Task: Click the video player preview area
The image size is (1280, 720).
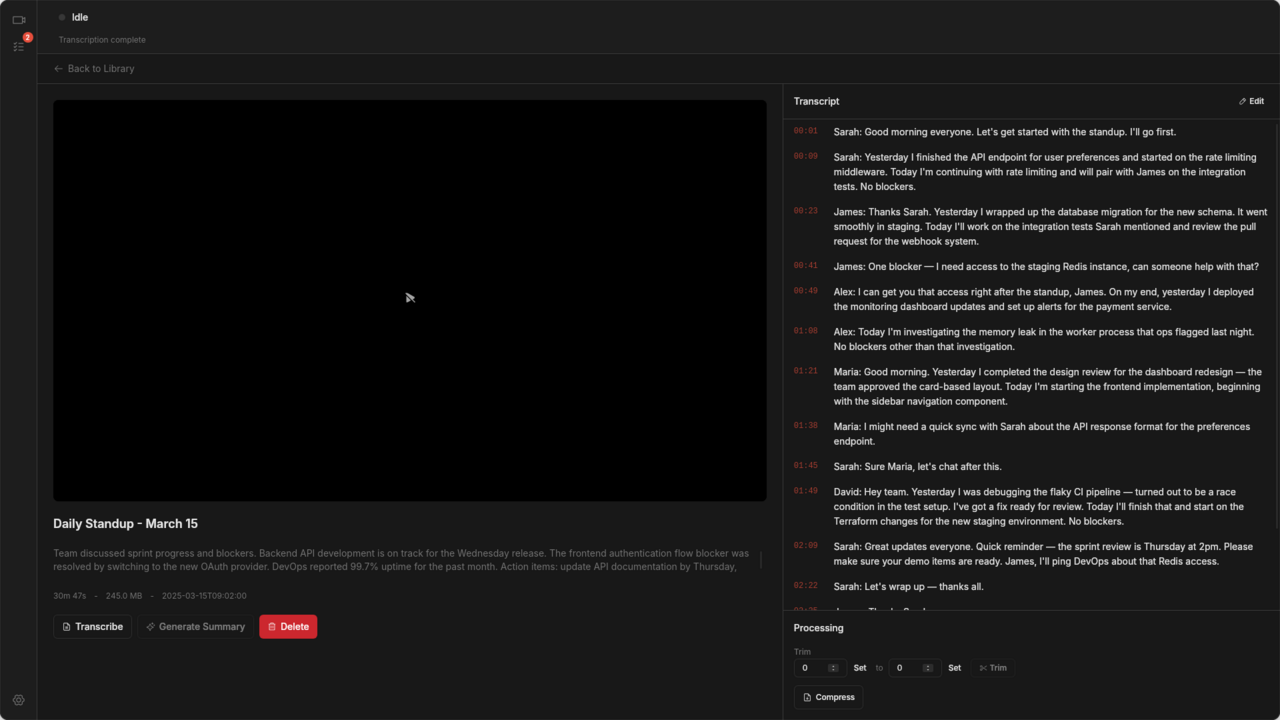Action: coord(409,298)
